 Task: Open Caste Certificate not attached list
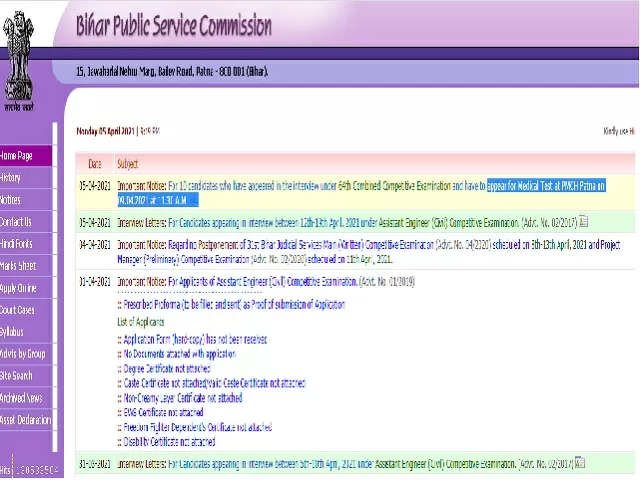(214, 383)
